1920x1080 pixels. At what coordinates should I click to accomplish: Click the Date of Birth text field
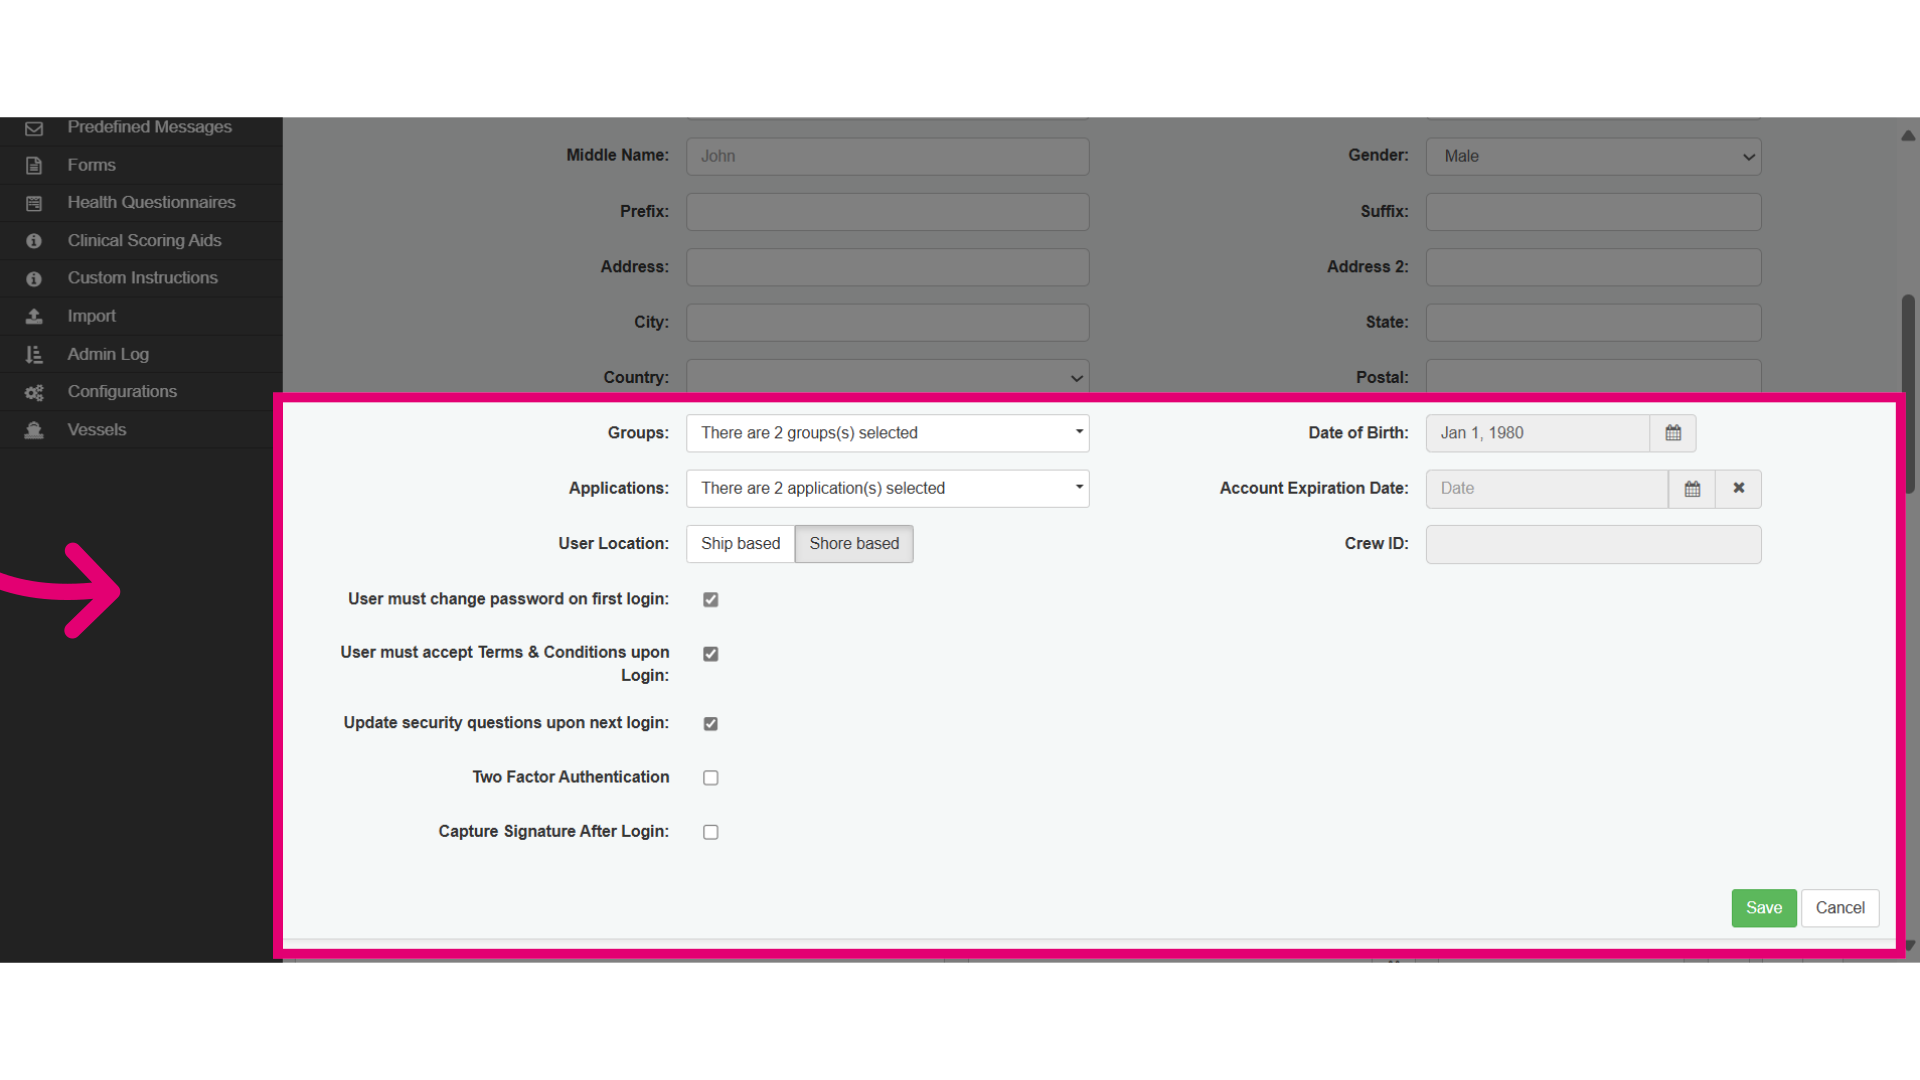pos(1537,433)
